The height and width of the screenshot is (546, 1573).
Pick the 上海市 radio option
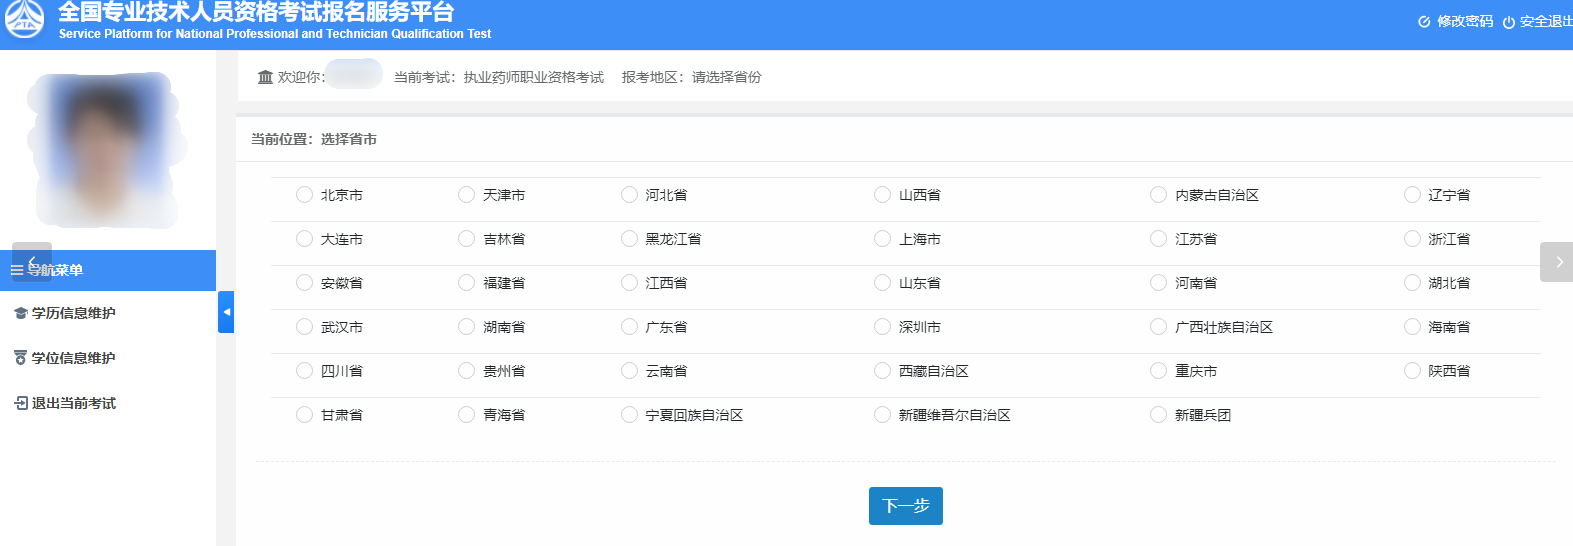(882, 239)
